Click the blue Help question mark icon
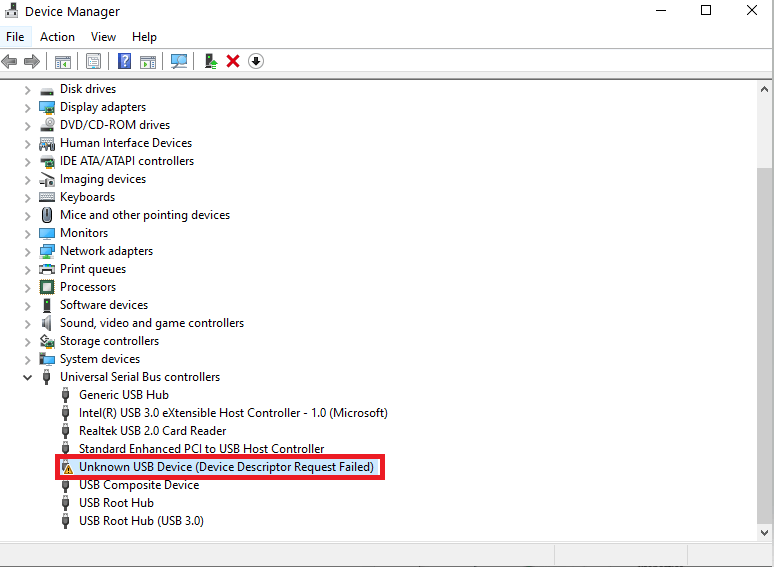 [x=124, y=61]
